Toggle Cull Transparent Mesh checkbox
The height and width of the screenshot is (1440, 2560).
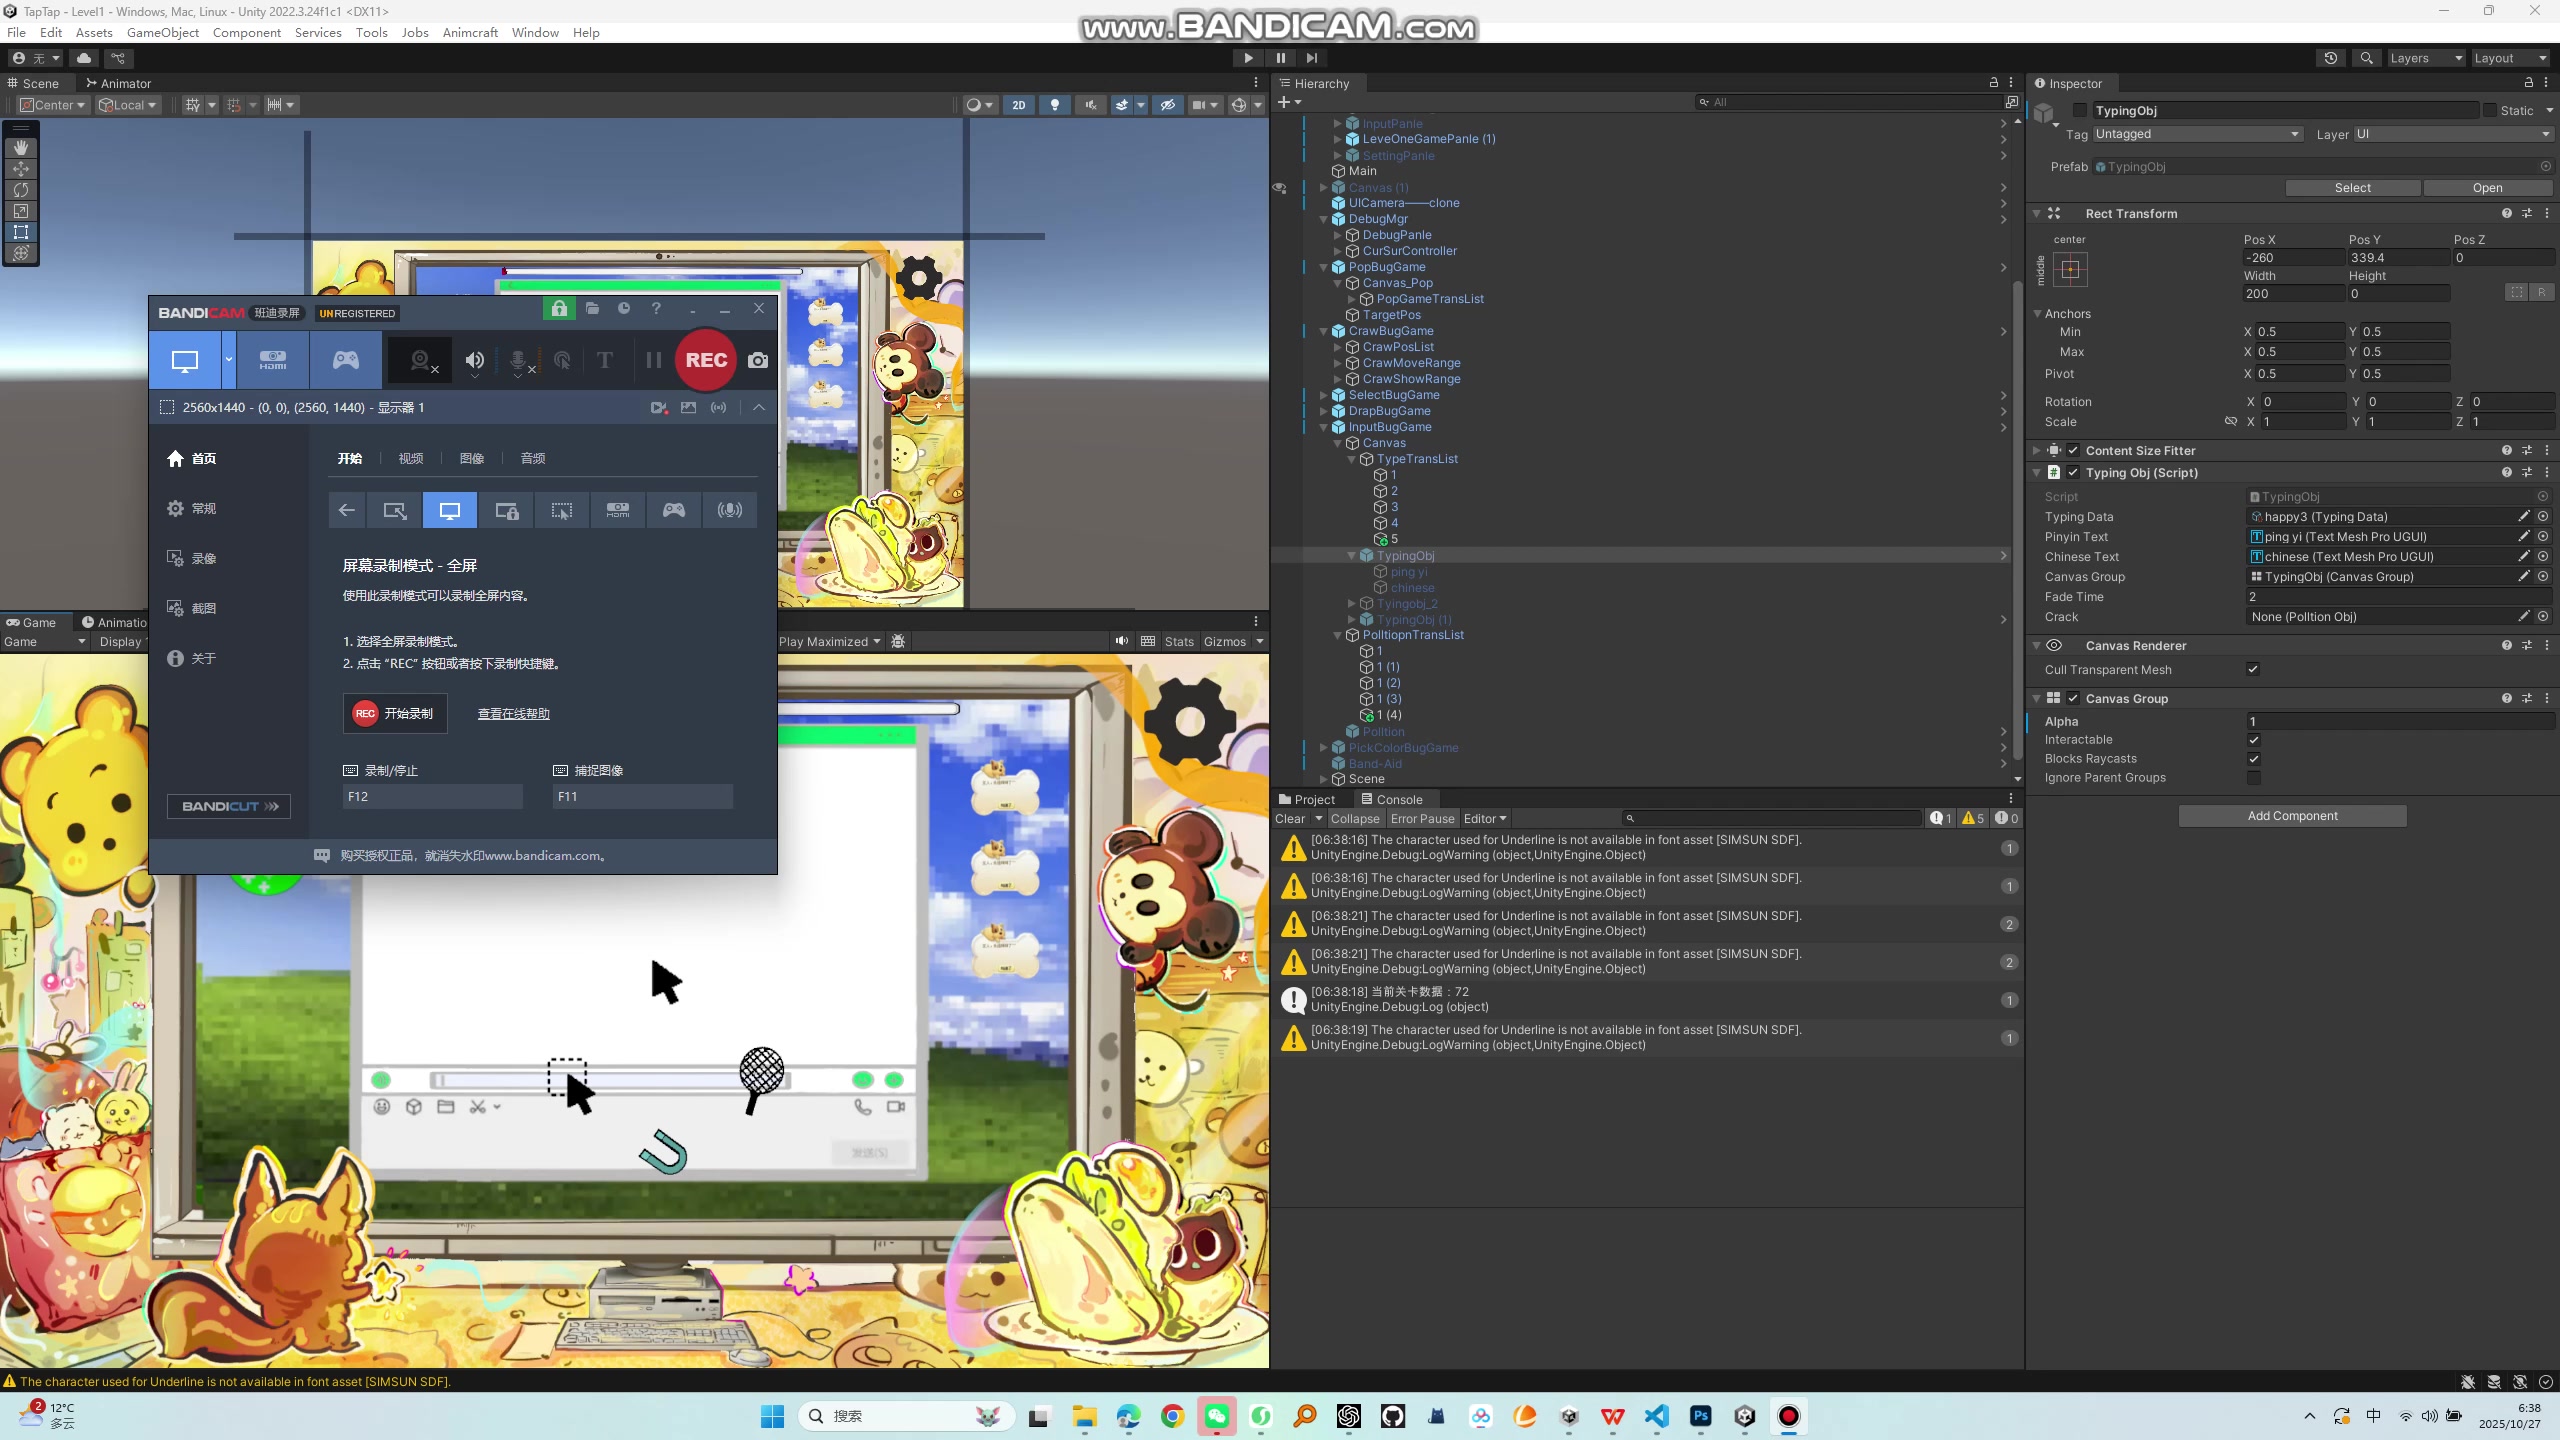[x=2253, y=670]
